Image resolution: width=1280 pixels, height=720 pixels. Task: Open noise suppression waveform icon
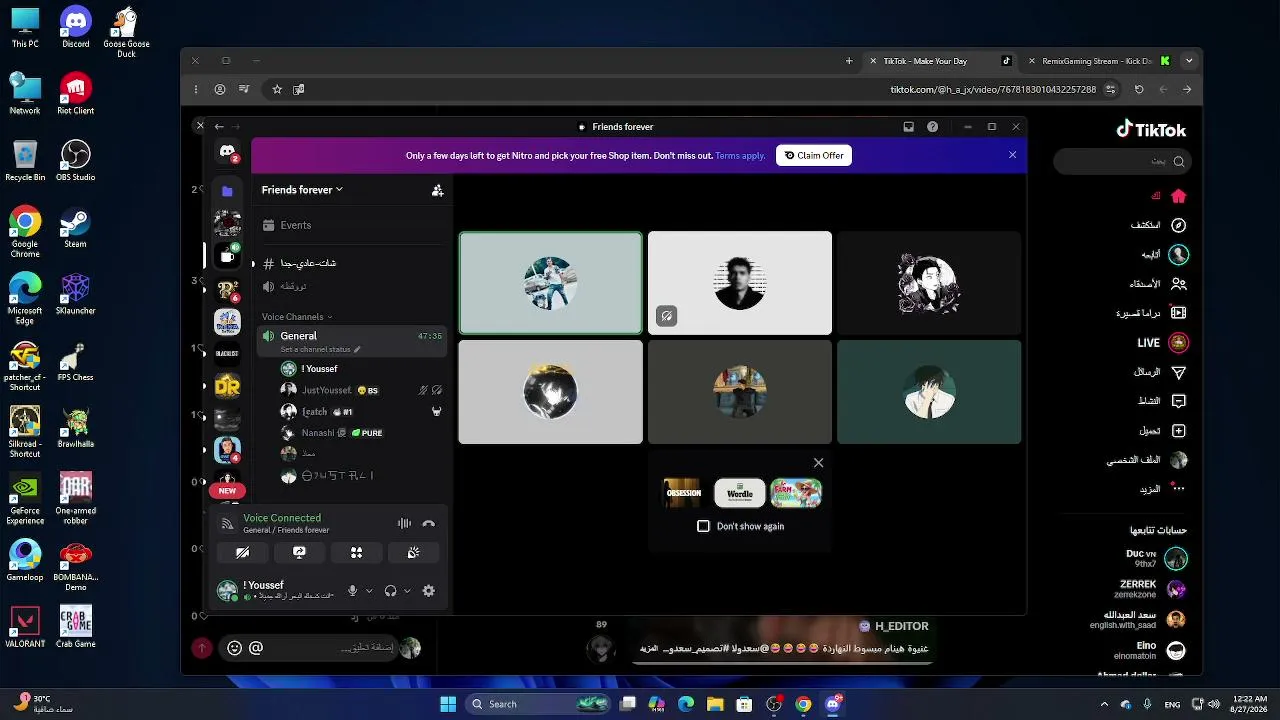[x=404, y=523]
